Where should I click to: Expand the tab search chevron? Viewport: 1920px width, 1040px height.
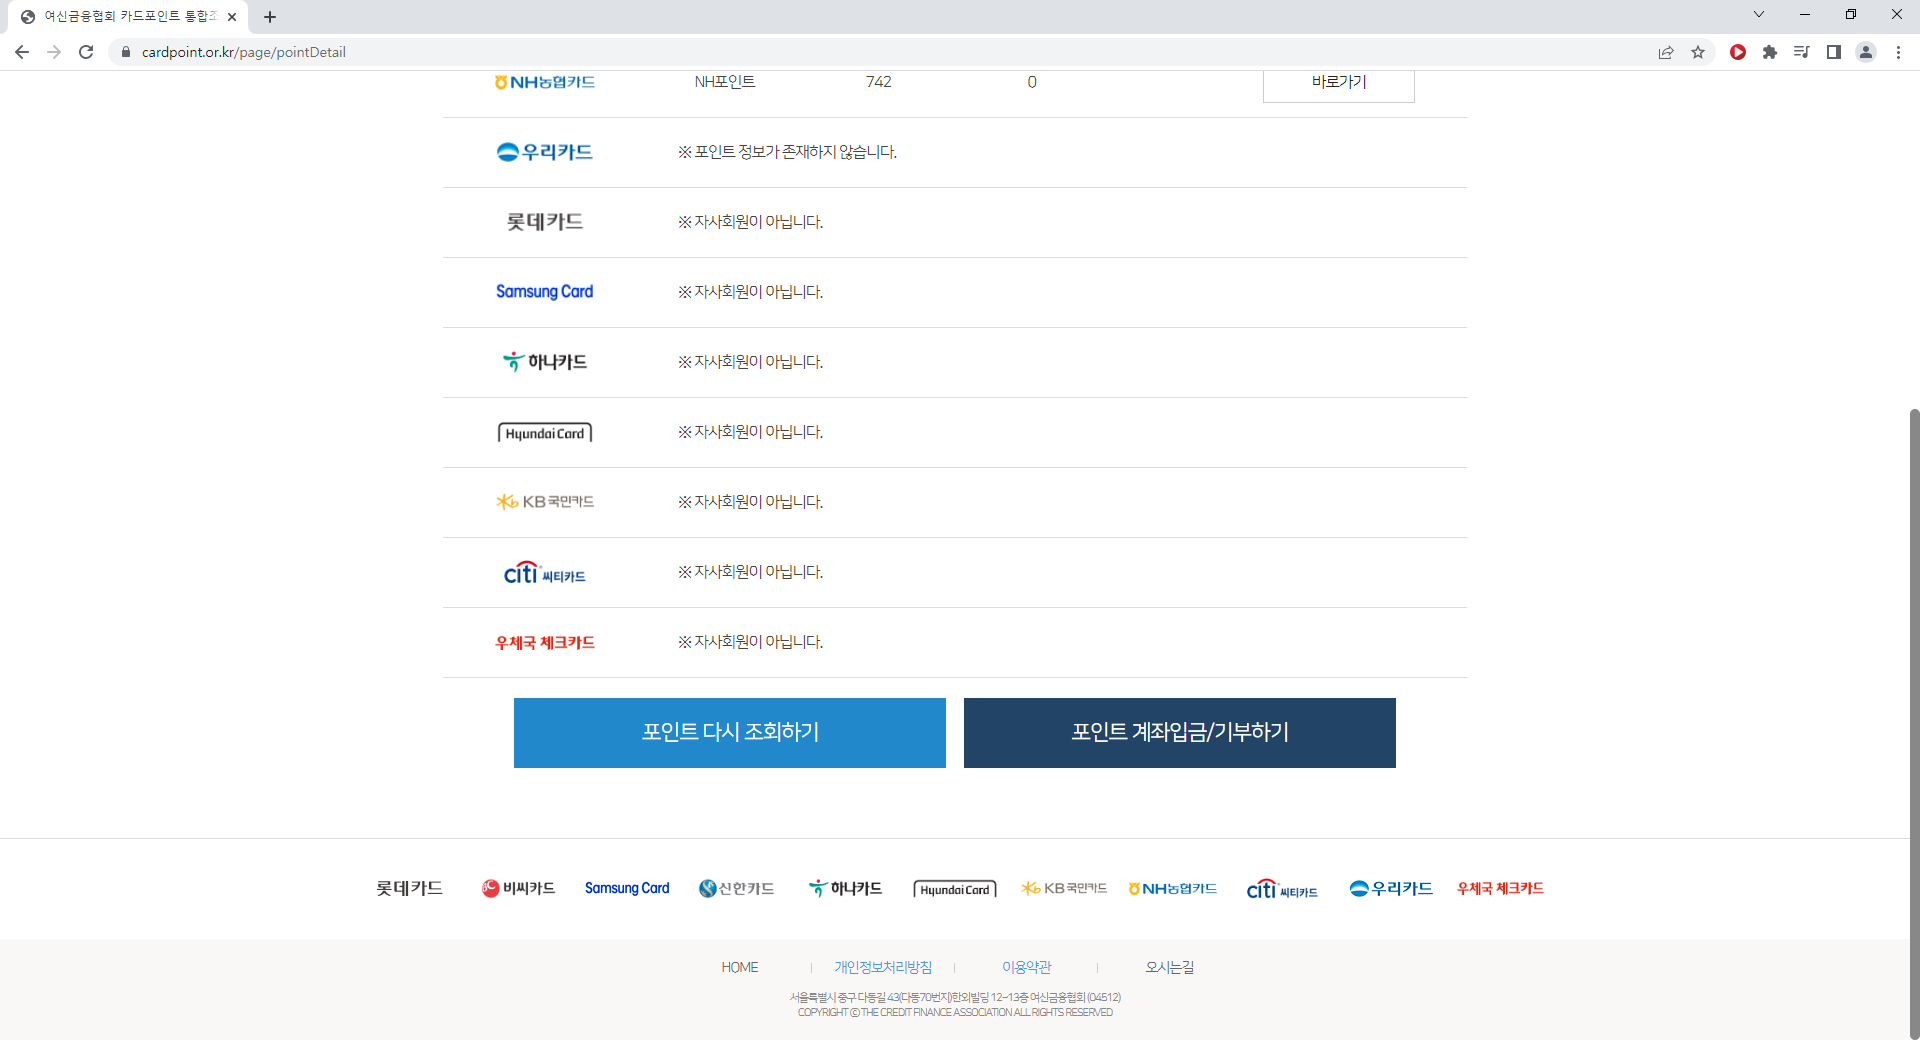click(1759, 15)
